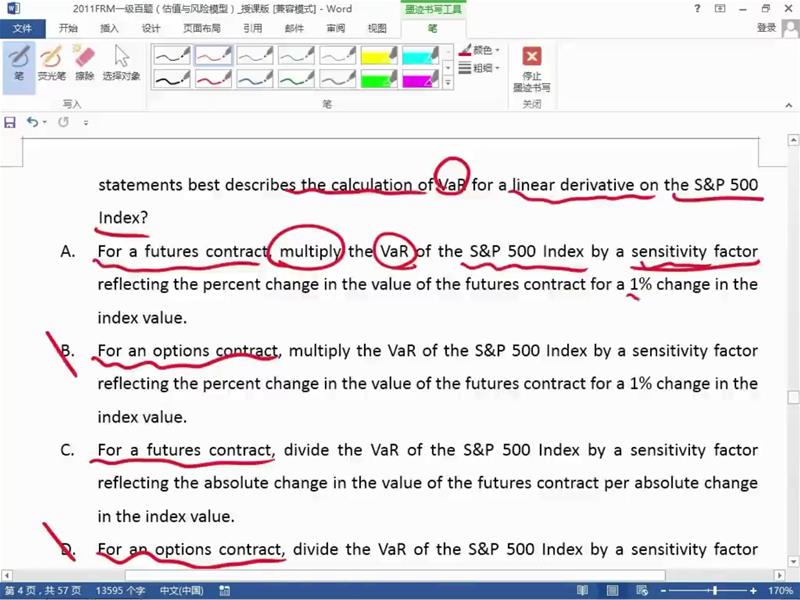Select the 擦除 eraser tool

pyautogui.click(x=84, y=64)
